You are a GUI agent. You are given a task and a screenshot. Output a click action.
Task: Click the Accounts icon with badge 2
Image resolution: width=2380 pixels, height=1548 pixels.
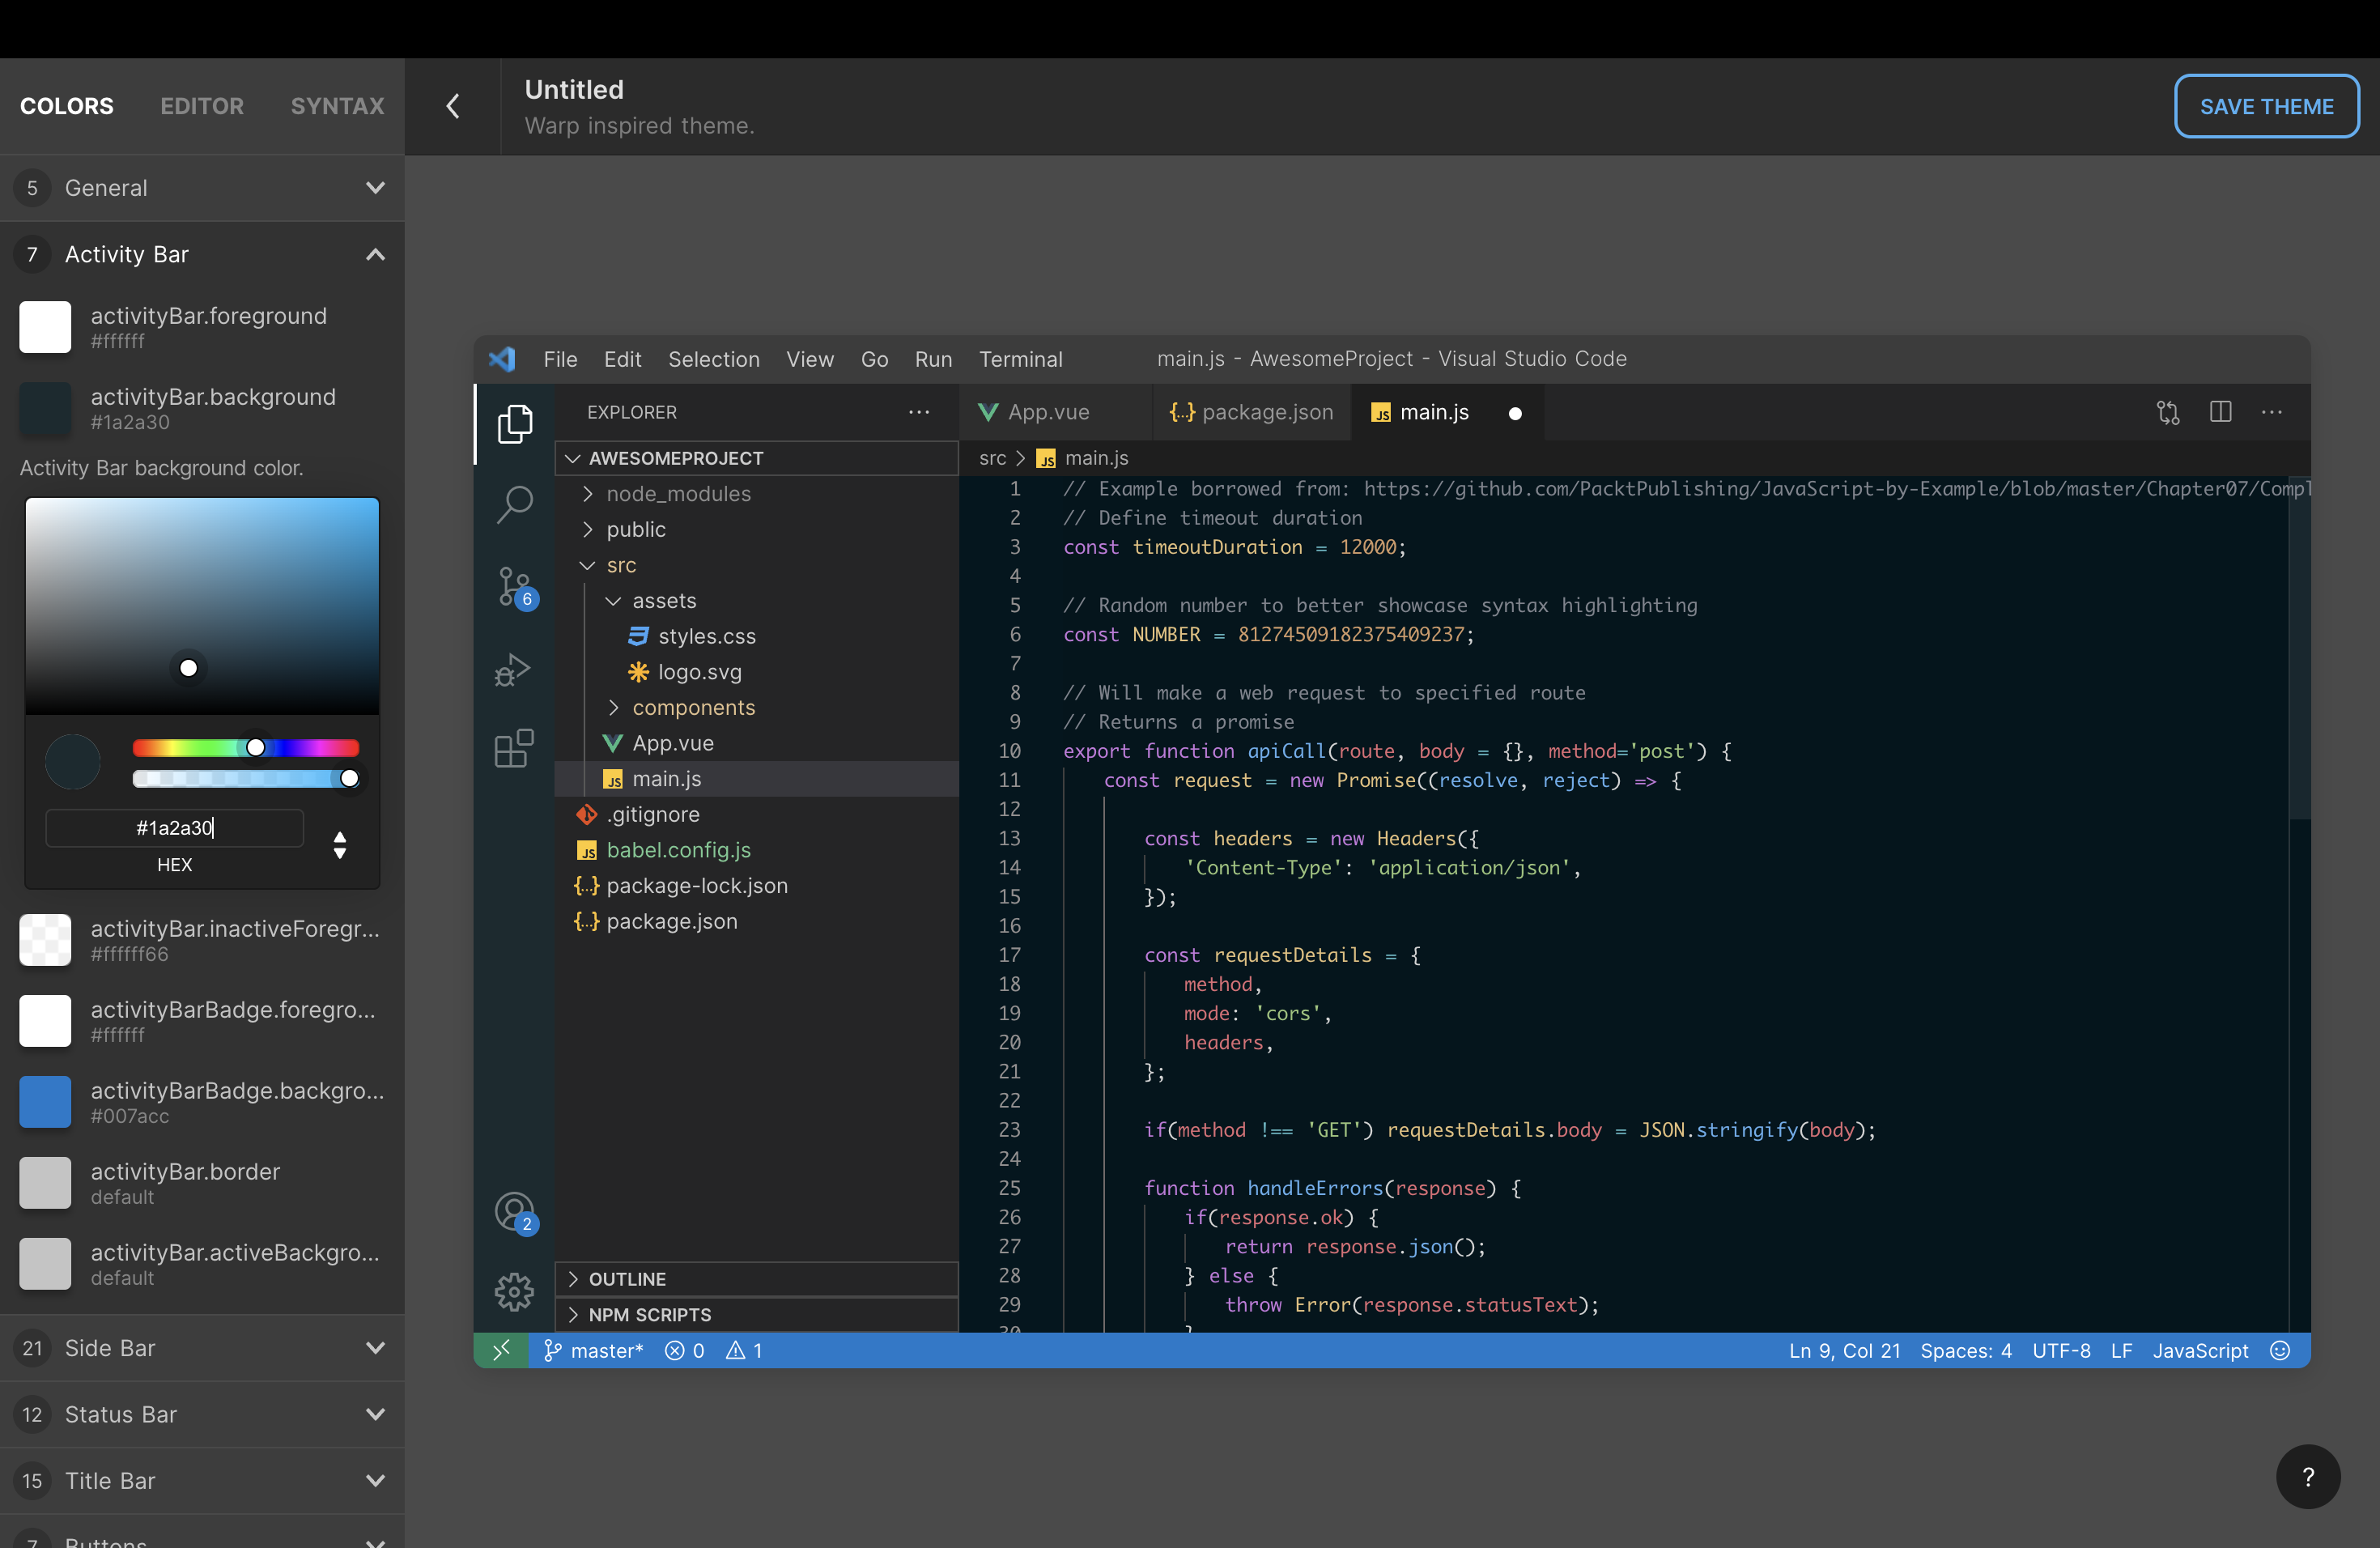point(514,1212)
